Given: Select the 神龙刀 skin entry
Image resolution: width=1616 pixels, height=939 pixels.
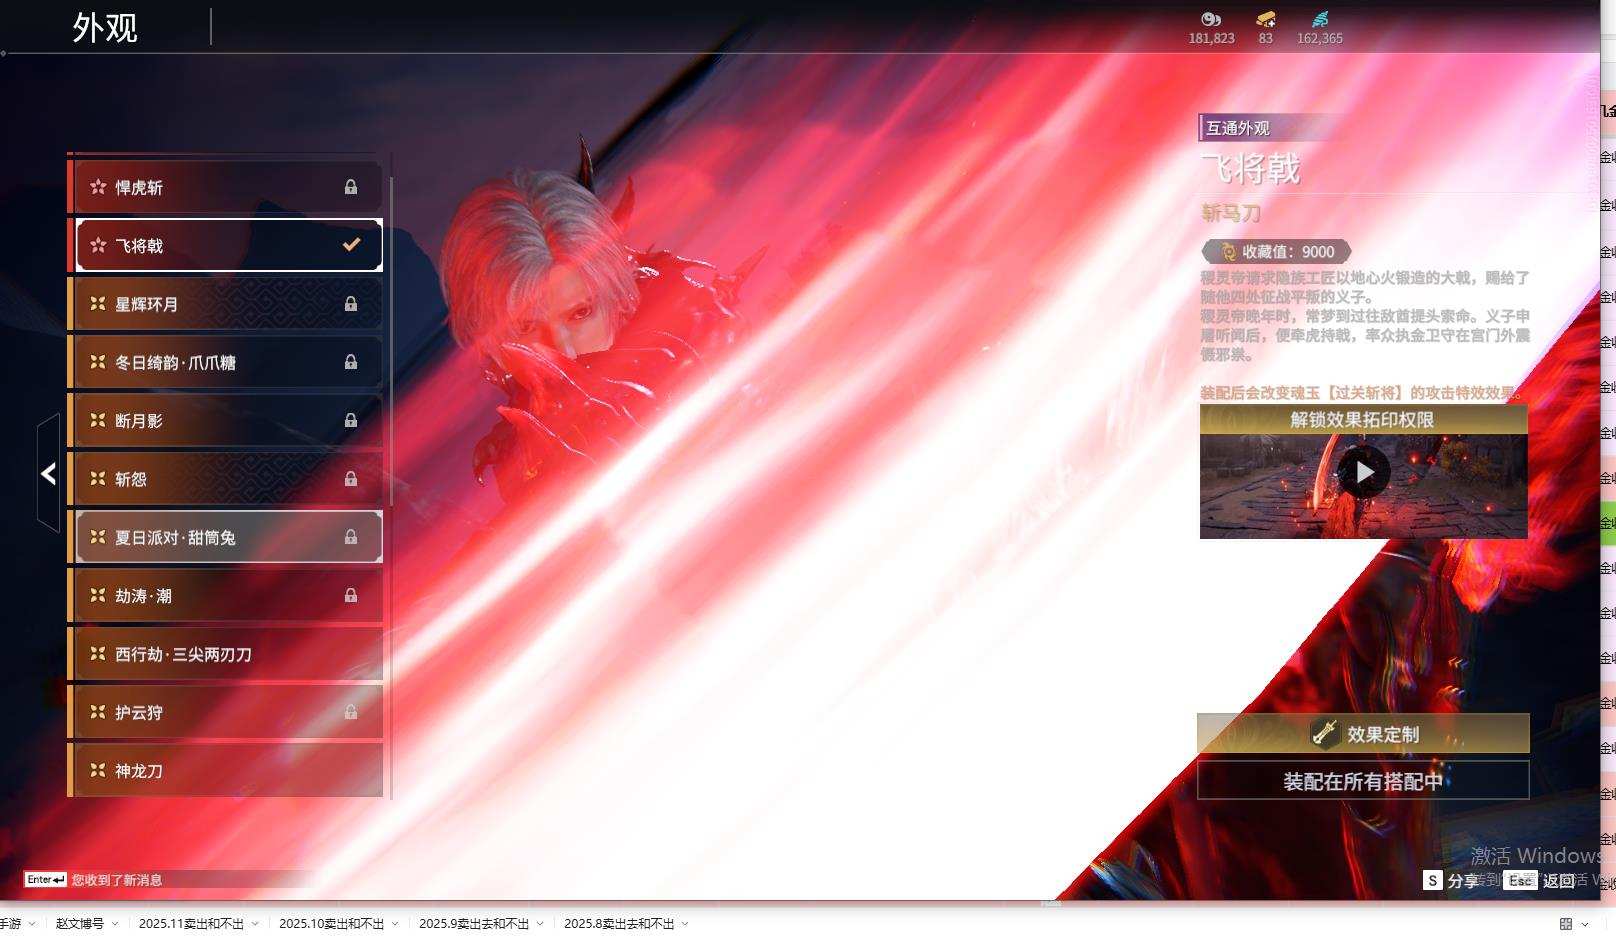Looking at the screenshot, I should (x=226, y=771).
